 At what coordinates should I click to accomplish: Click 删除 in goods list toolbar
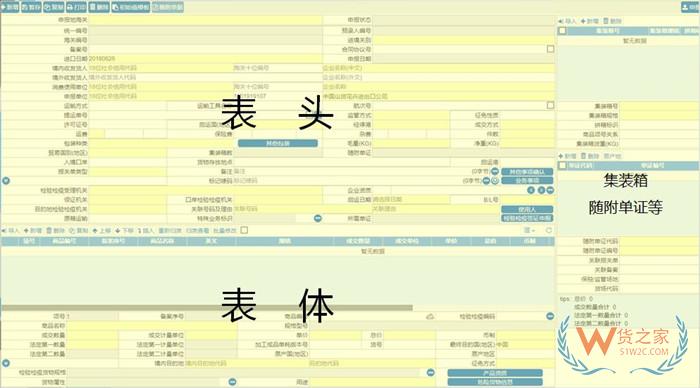point(56,231)
